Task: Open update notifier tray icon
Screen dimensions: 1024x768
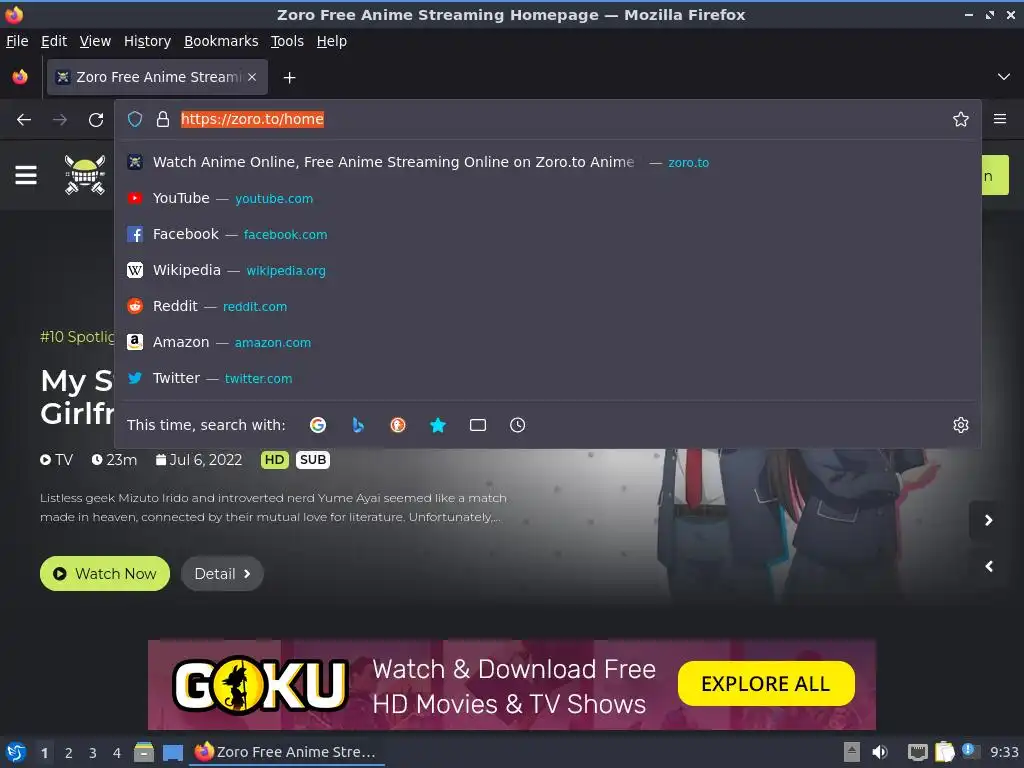Action: point(970,751)
